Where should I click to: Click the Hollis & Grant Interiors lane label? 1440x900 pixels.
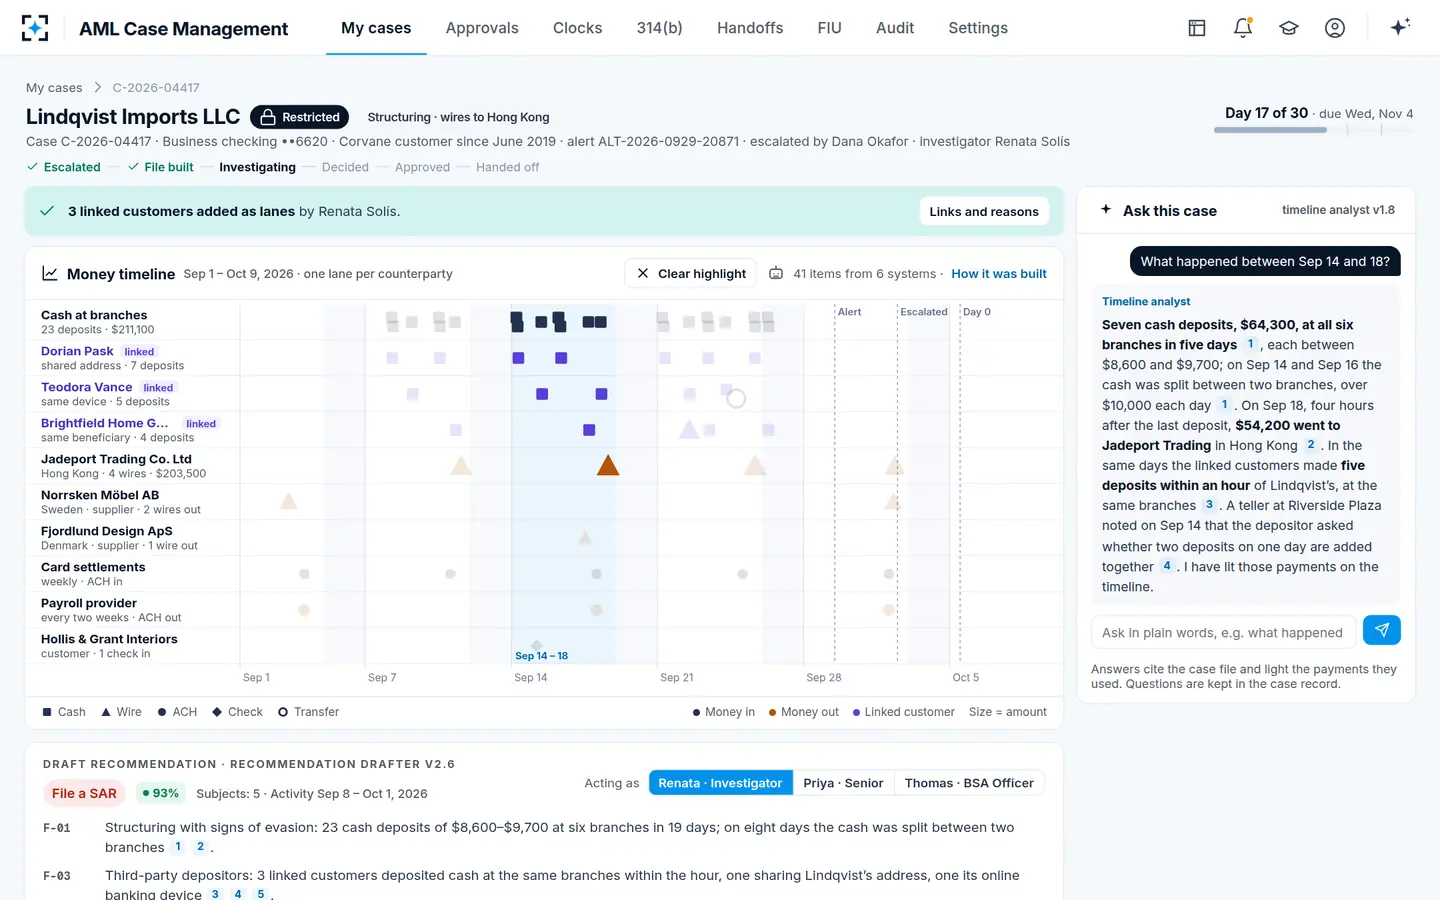[109, 639]
